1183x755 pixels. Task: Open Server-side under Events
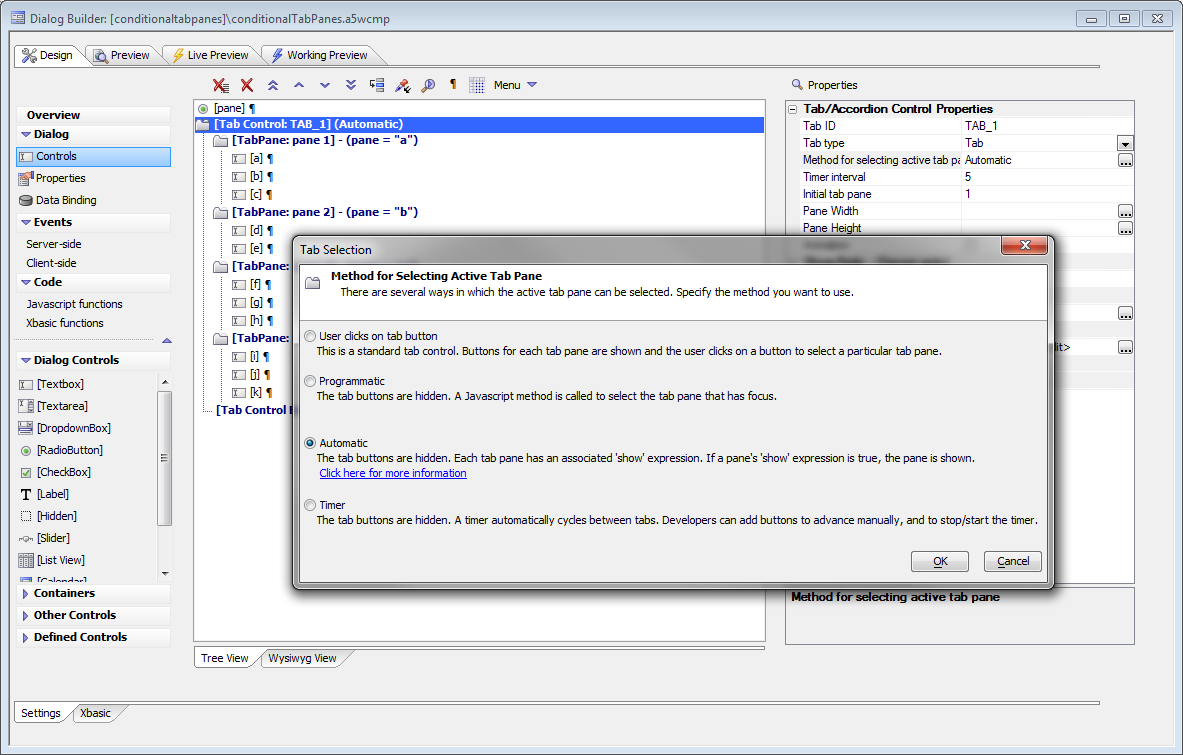pos(54,244)
